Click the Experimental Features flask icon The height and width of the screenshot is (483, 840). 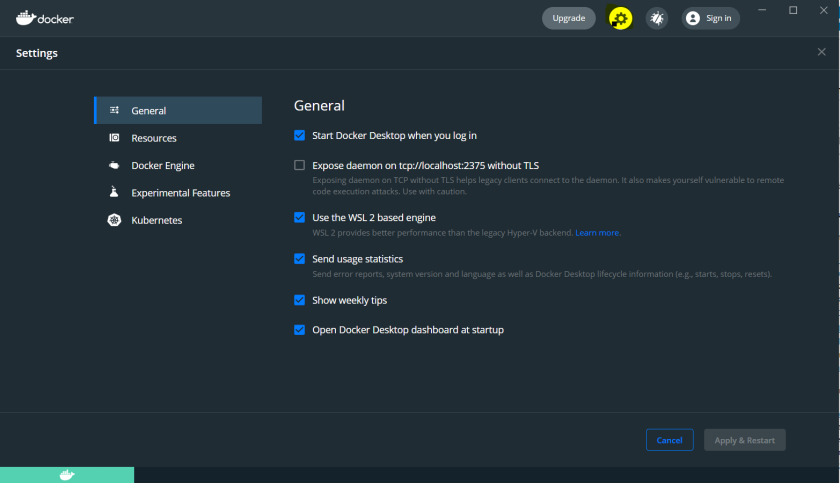114,193
